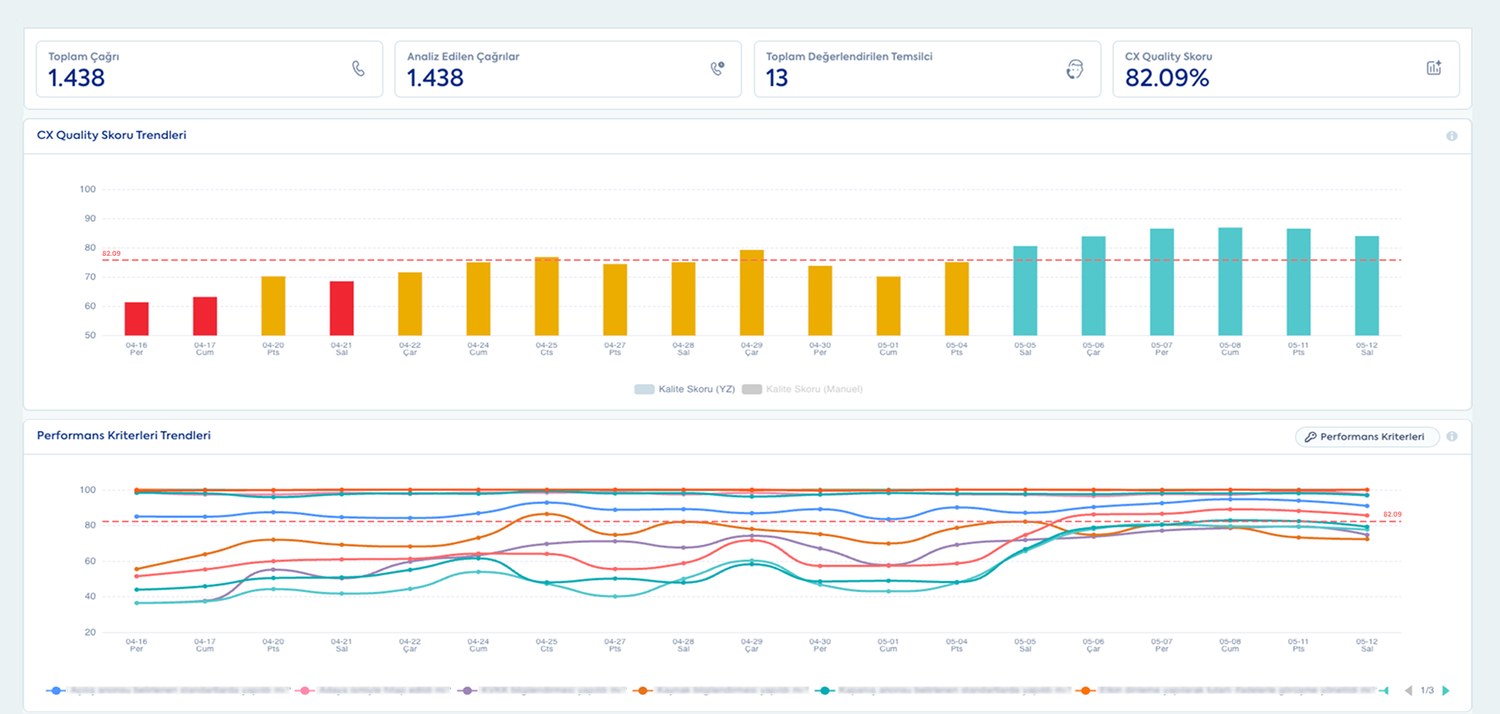Toggle Kalite Skoru (YZ) legend series
The width and height of the screenshot is (1500, 714).
click(685, 389)
